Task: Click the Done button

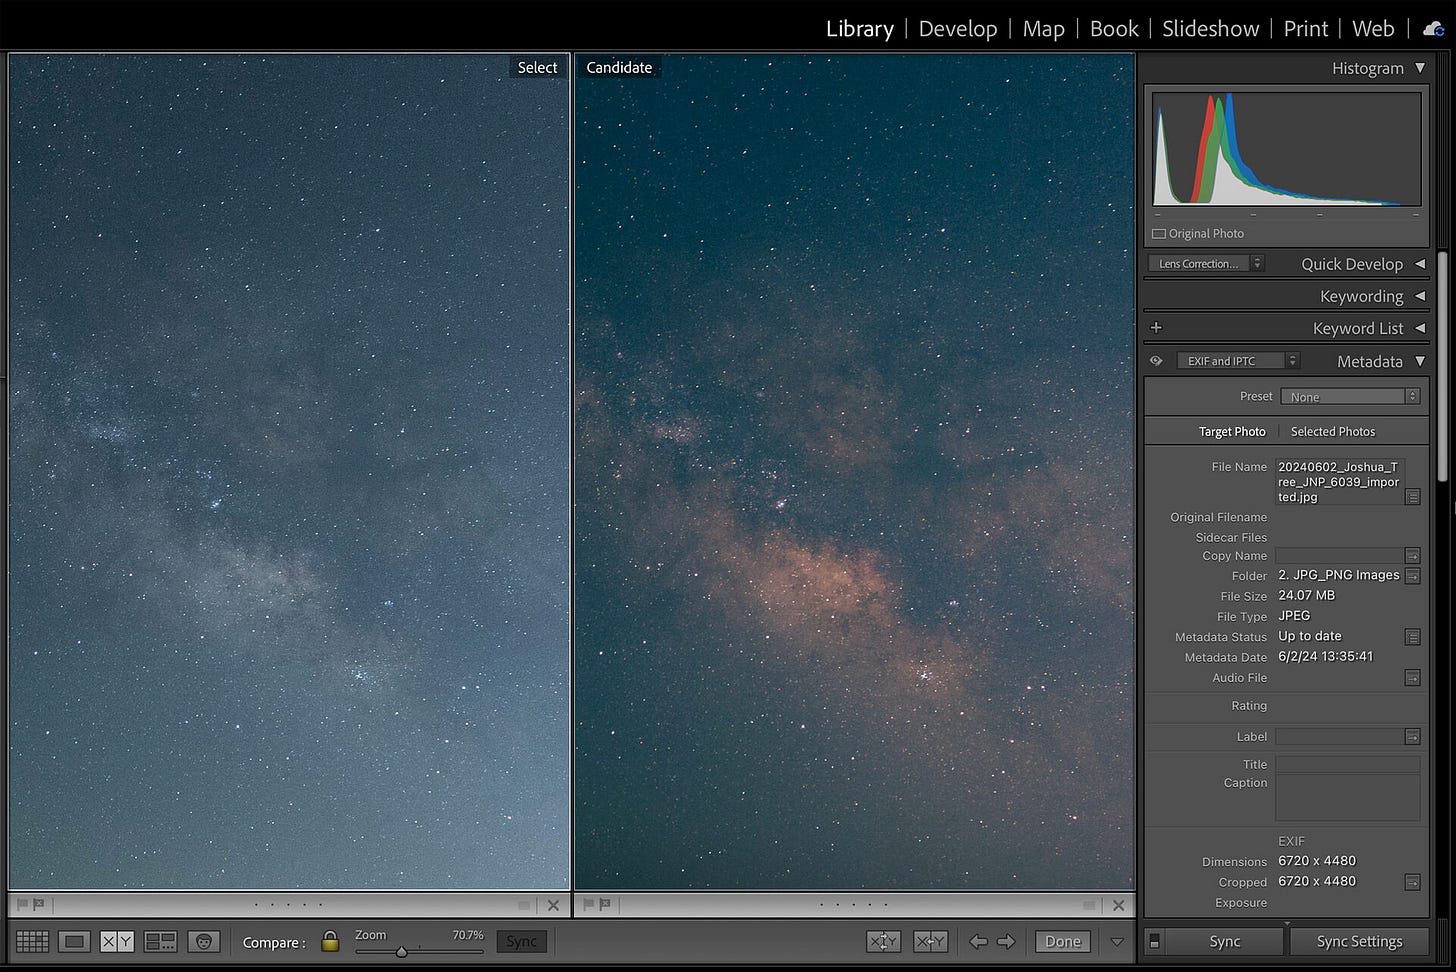Action: pos(1062,941)
